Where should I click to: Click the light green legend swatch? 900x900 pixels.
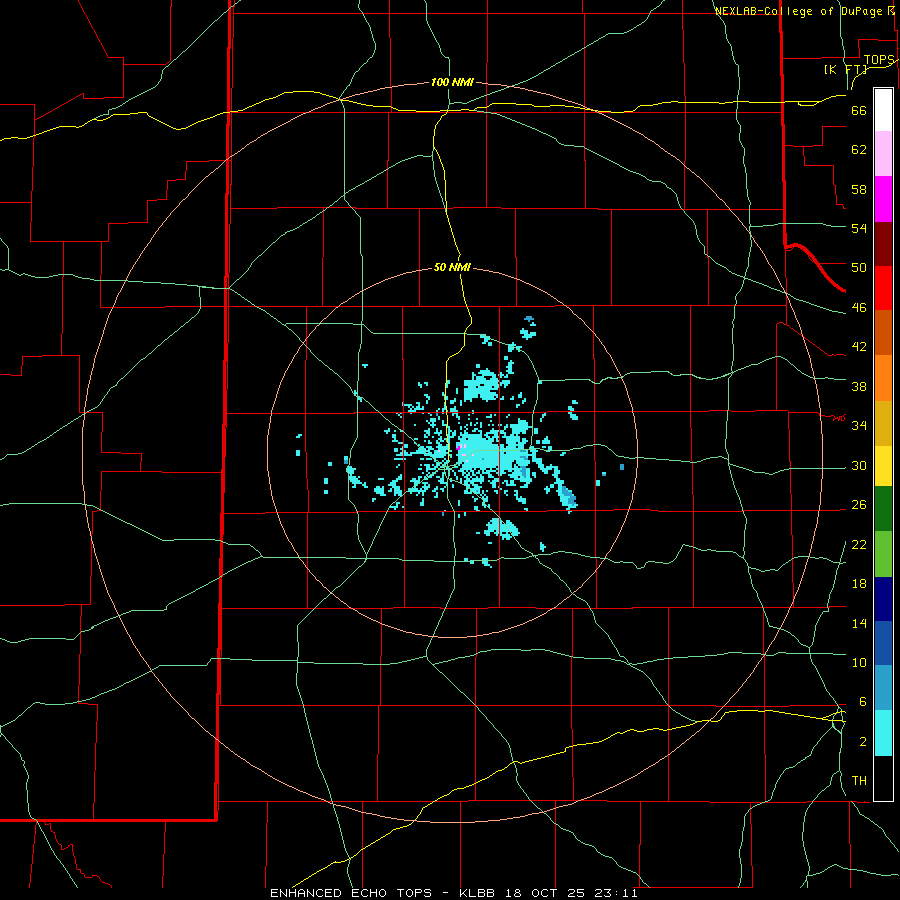click(x=883, y=553)
